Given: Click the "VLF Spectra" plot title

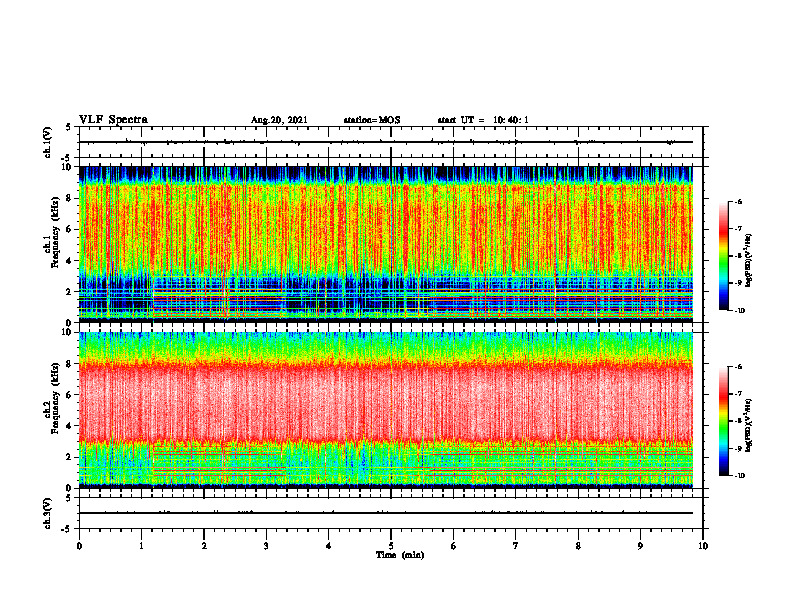Looking at the screenshot, I should (x=113, y=119).
